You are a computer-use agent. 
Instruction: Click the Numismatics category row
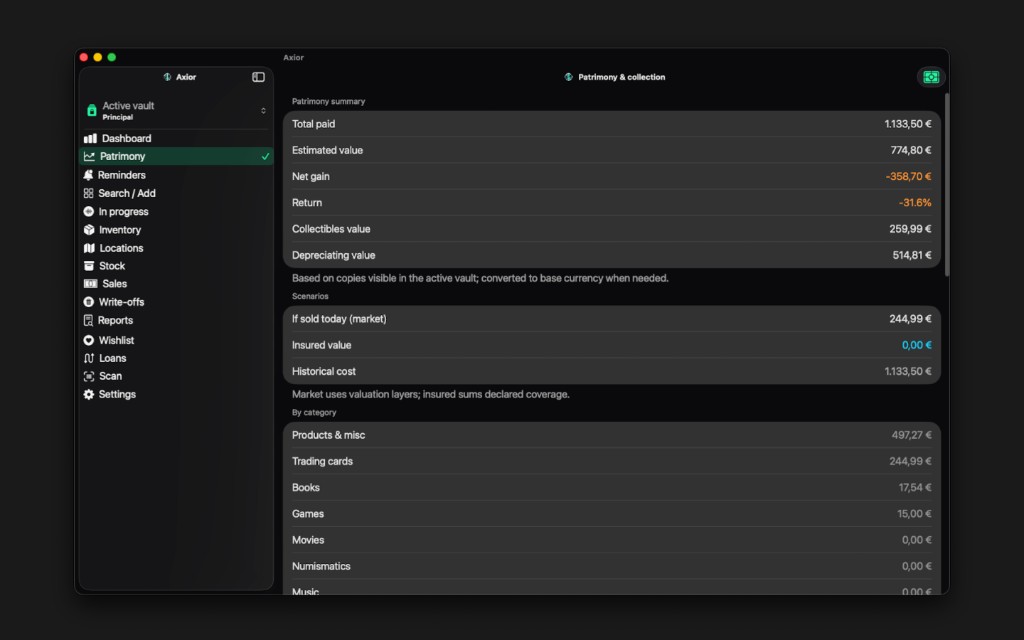612,566
